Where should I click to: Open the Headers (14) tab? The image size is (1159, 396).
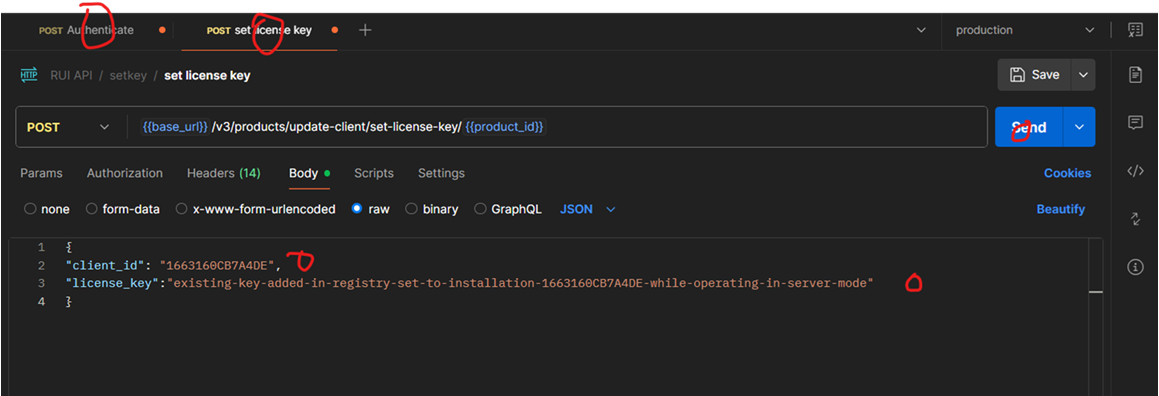[224, 174]
